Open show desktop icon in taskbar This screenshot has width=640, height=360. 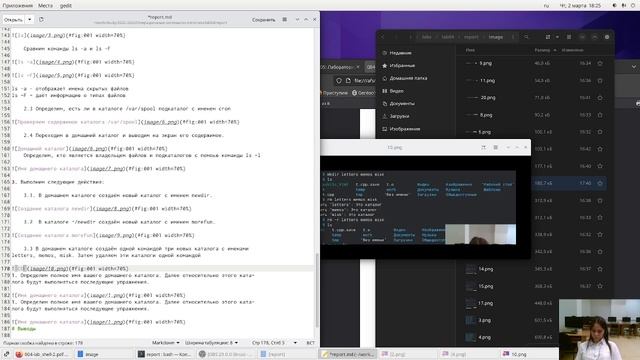coord(6,354)
